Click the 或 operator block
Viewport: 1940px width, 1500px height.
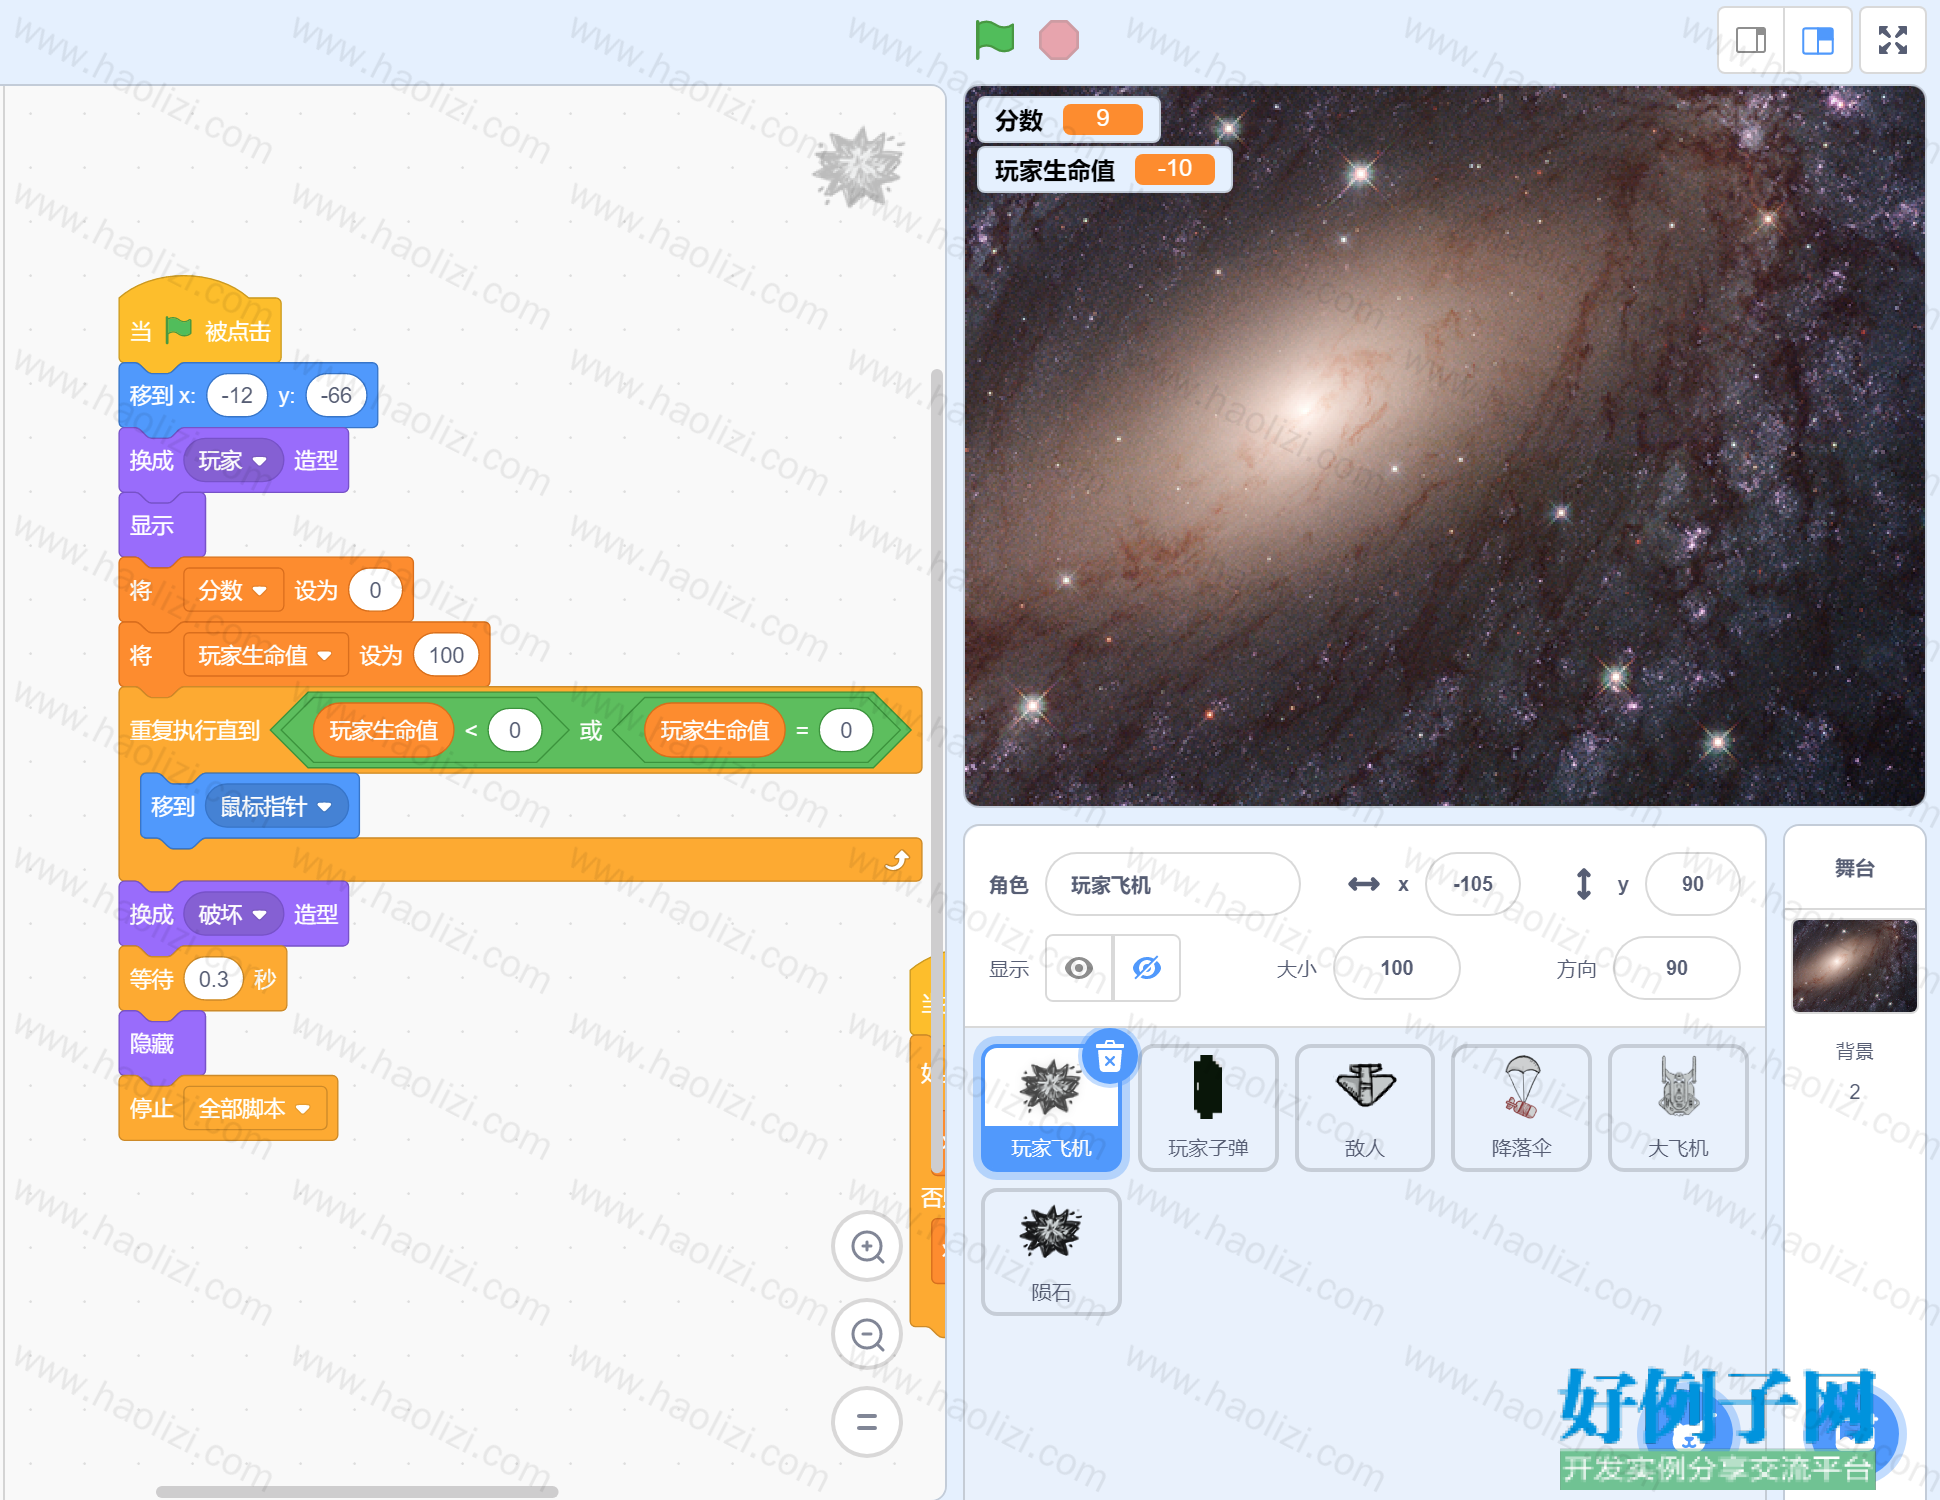click(590, 731)
